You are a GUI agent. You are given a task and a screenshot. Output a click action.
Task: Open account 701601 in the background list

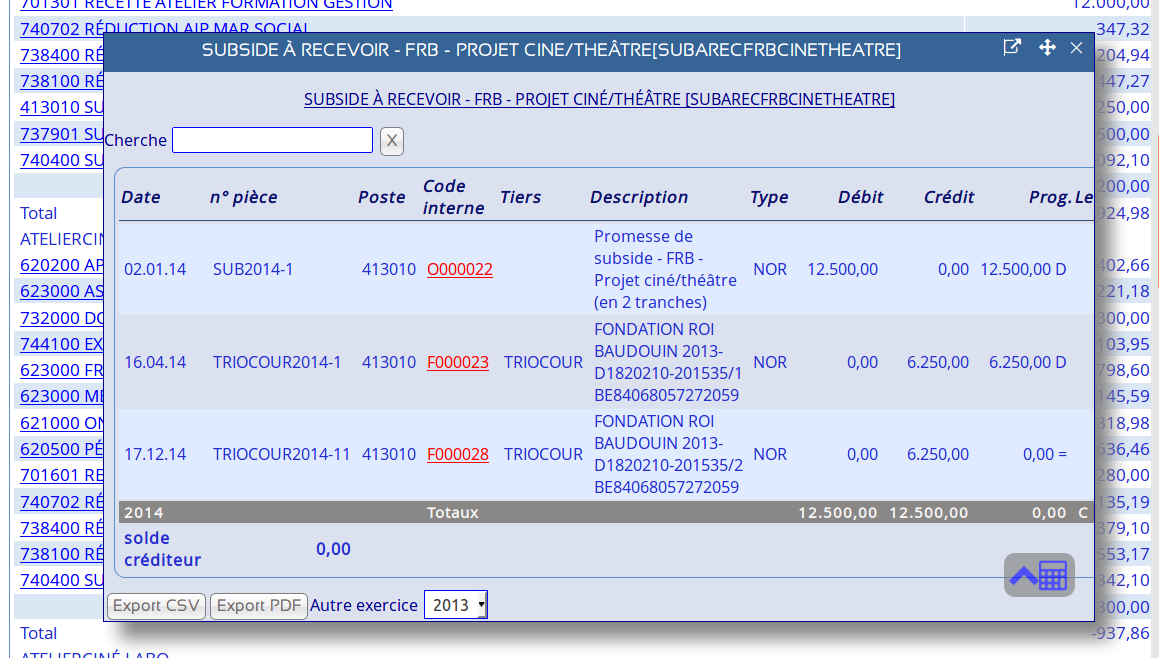pos(62,475)
